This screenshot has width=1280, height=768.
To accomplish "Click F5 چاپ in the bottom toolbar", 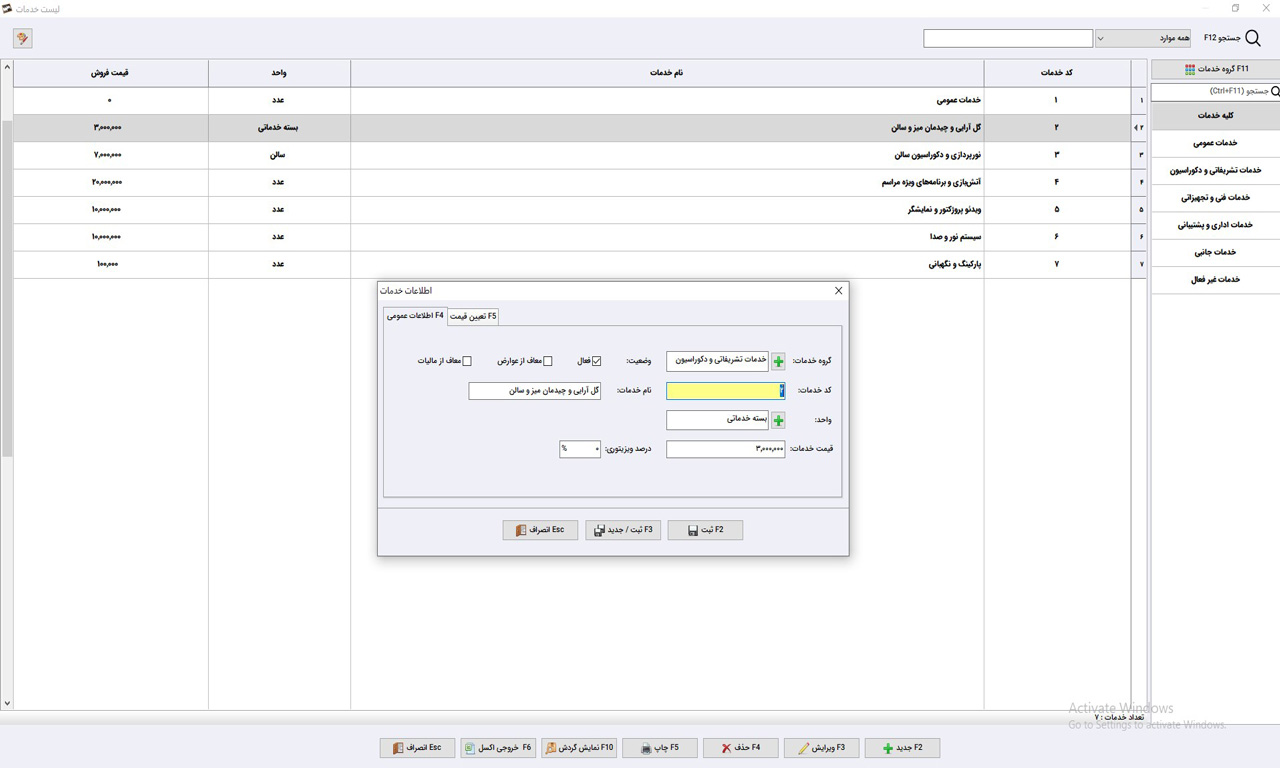I will tap(660, 748).
